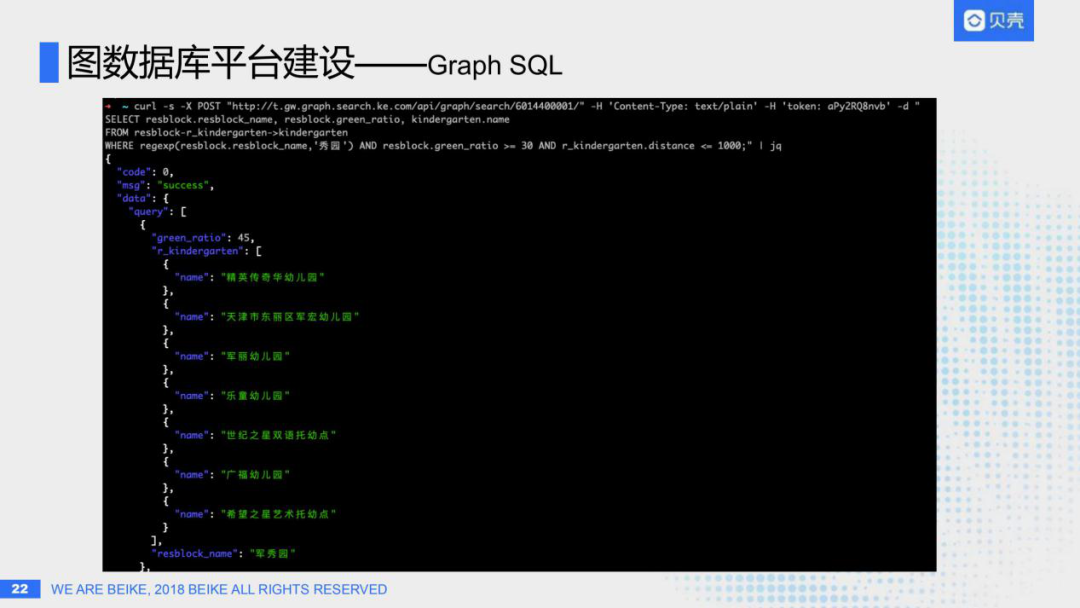Click the 'FROM resblock-r_kindergarten->kindergarten' line
The height and width of the screenshot is (608, 1080).
tap(227, 132)
